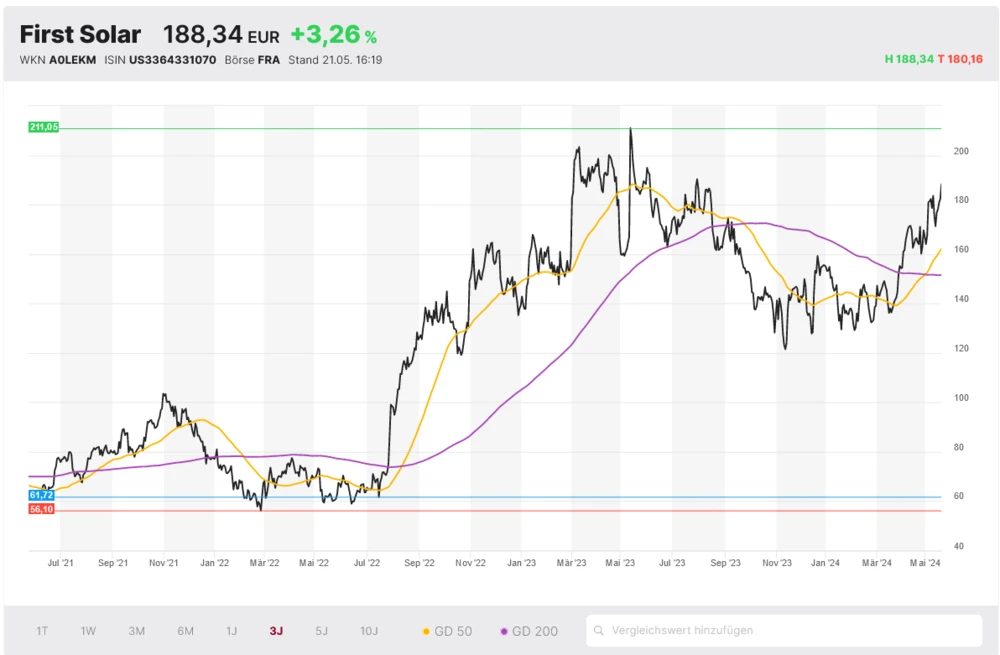Click the Jan '23 label on the time axis
The width and height of the screenshot is (1000, 655).
pyautogui.click(x=521, y=563)
